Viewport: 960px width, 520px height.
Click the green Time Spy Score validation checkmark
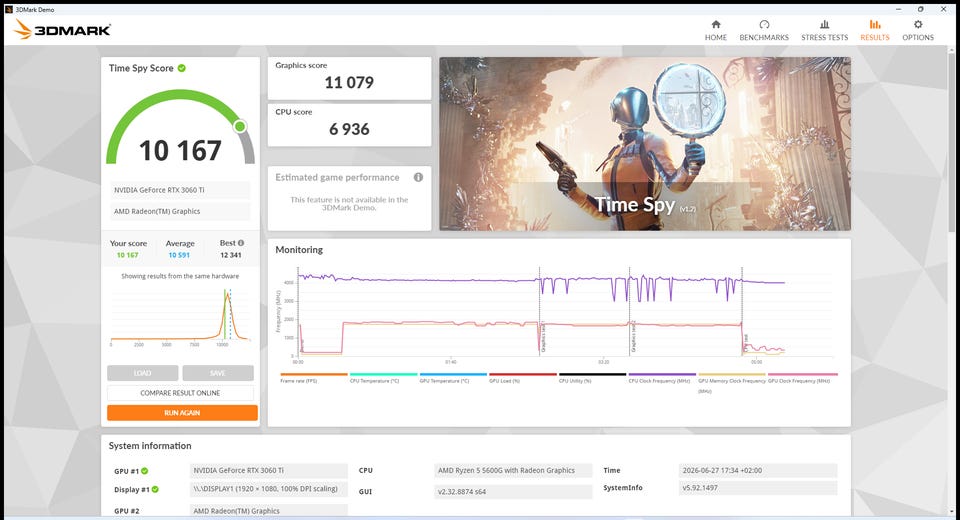(182, 68)
